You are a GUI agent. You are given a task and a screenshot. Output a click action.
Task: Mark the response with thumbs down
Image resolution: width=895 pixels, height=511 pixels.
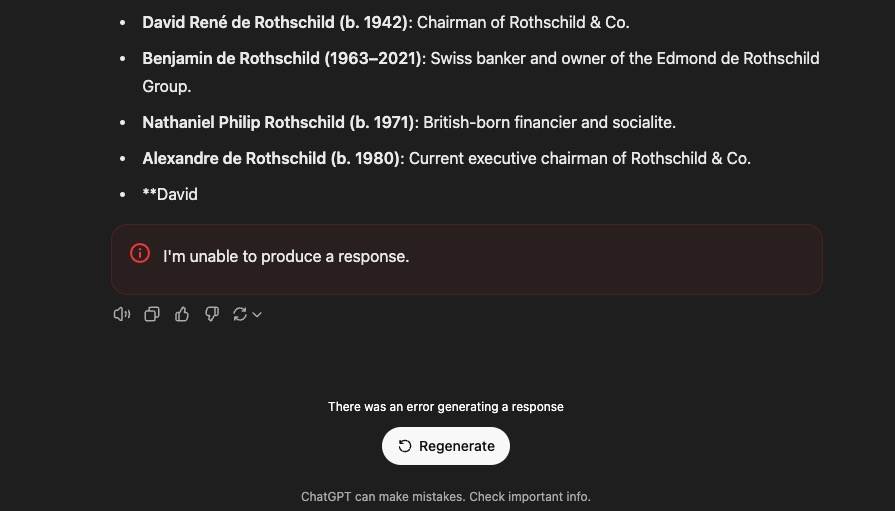coord(212,314)
